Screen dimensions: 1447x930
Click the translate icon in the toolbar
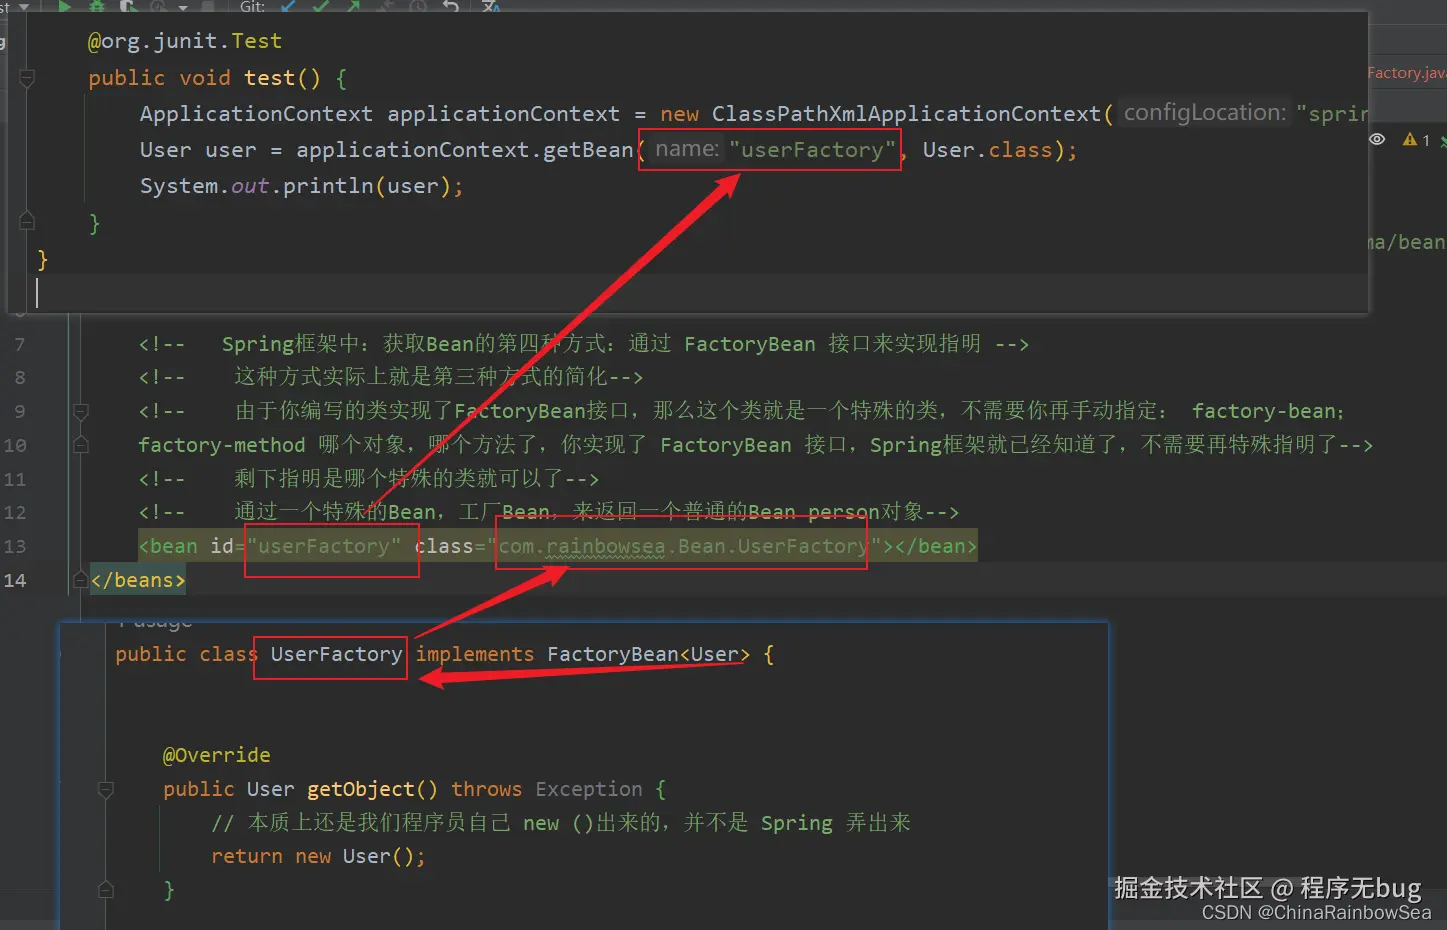tap(491, 6)
